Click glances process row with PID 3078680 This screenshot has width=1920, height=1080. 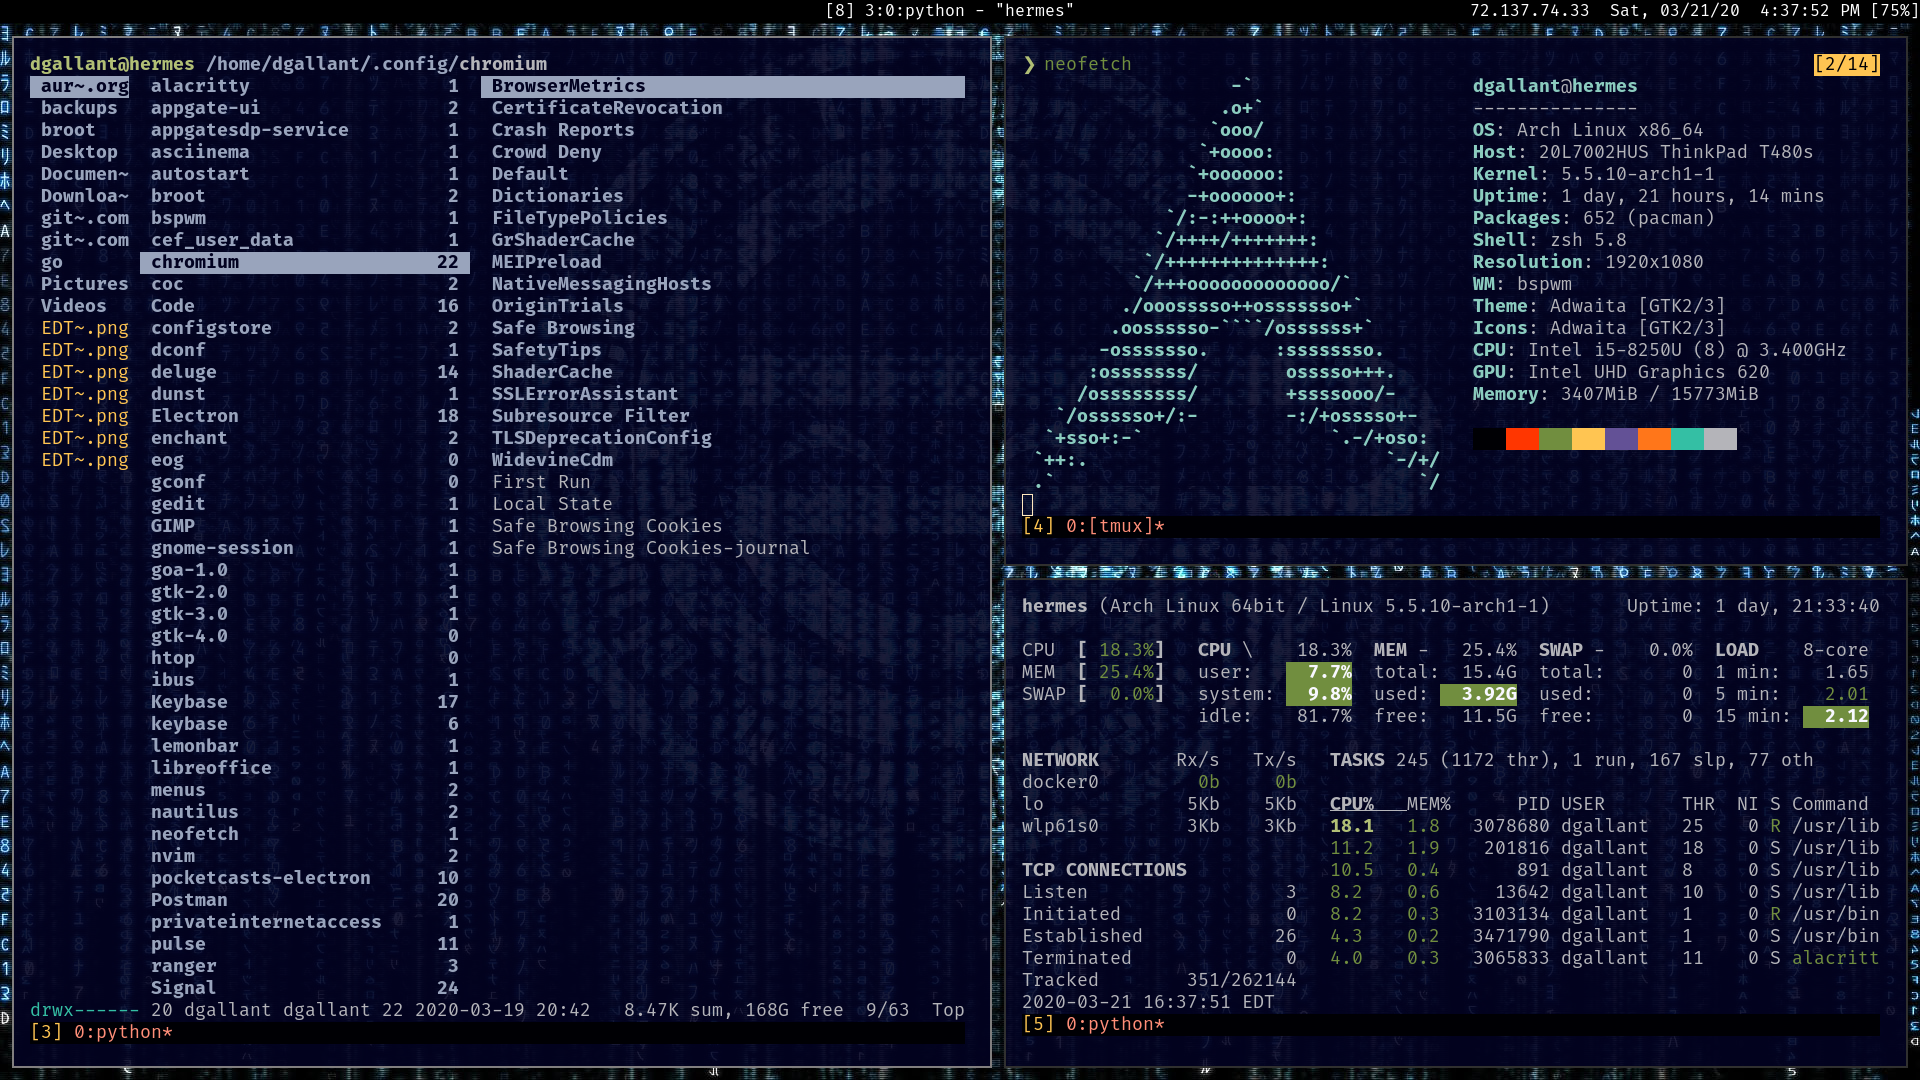(x=1604, y=827)
